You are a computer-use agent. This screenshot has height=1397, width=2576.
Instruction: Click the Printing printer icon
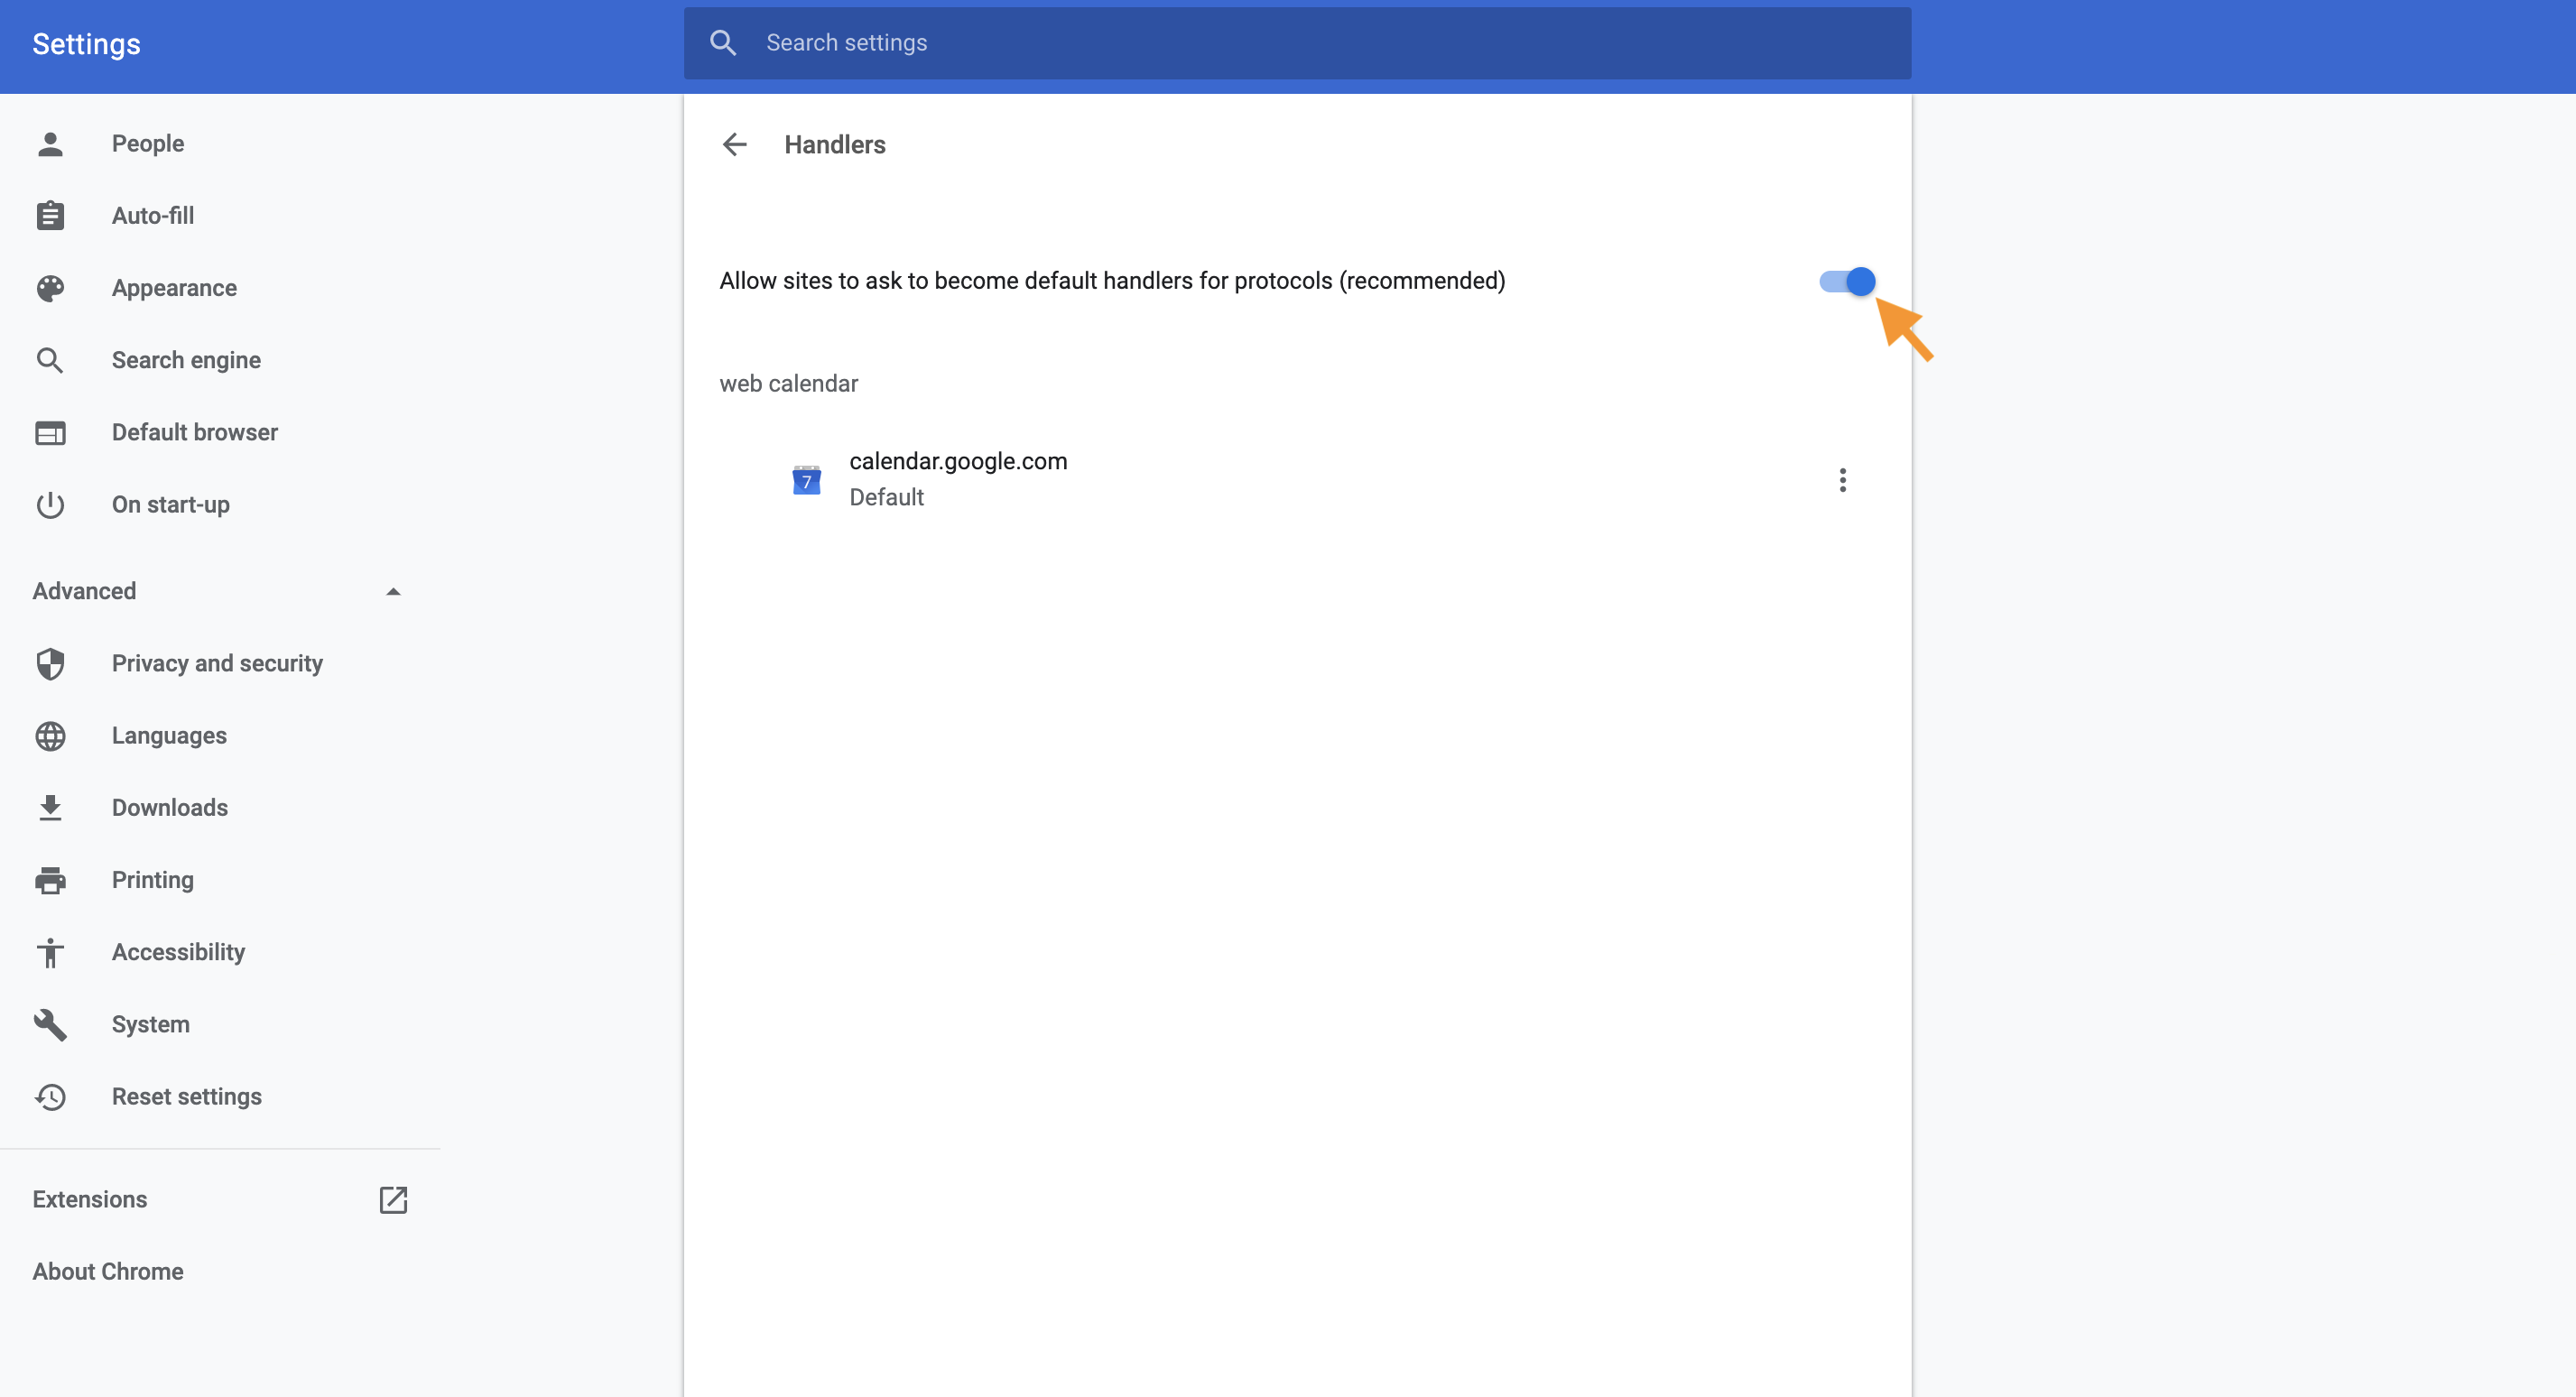tap(50, 880)
